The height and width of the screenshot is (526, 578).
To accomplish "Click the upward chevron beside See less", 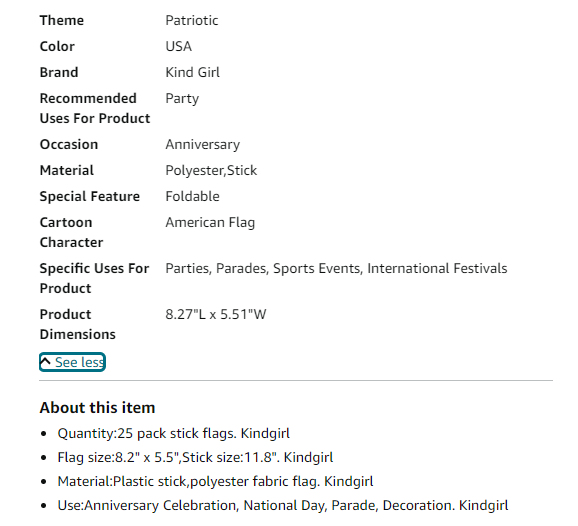I will (x=45, y=361).
